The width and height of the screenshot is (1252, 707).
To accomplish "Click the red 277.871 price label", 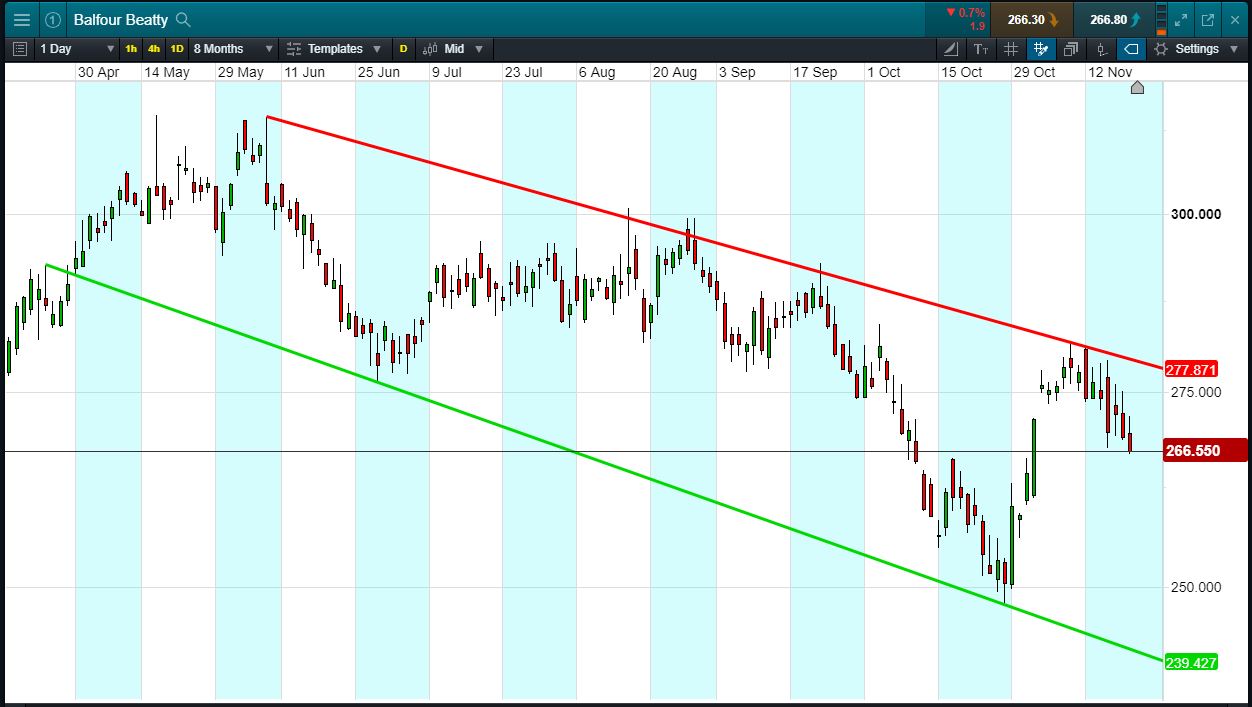I will click(1192, 369).
